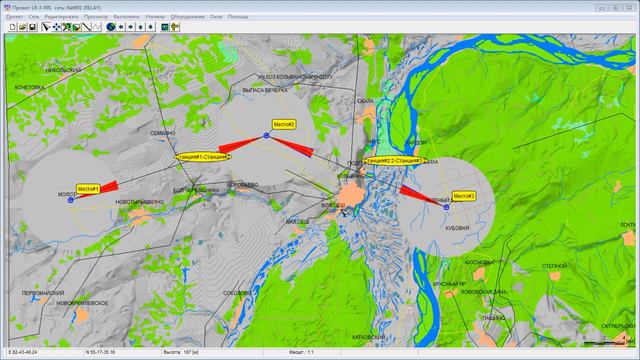Image resolution: width=640 pixels, height=360 pixels.
Task: Open the Утилиты menu
Action: click(x=155, y=17)
